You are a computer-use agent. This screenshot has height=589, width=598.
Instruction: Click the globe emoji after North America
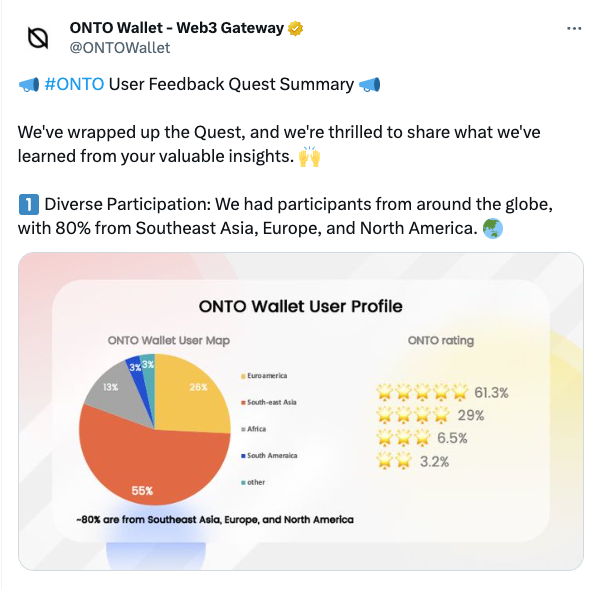(493, 229)
